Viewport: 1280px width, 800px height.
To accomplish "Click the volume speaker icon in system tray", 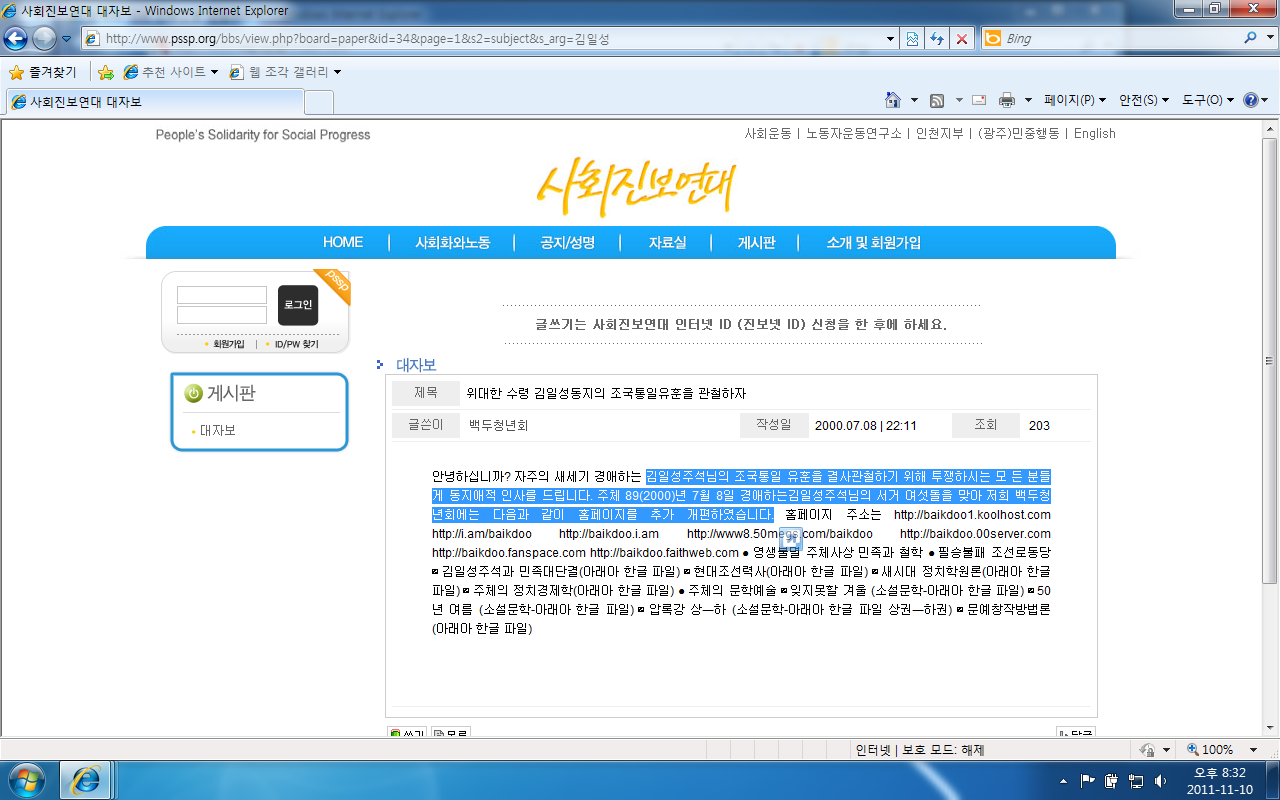I will [1160, 780].
